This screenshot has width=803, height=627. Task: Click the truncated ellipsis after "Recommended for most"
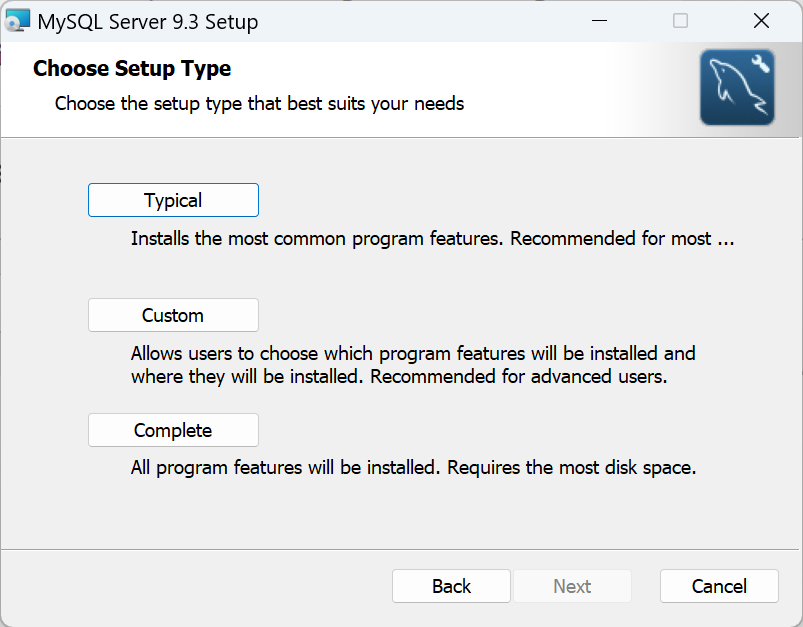tap(727, 240)
